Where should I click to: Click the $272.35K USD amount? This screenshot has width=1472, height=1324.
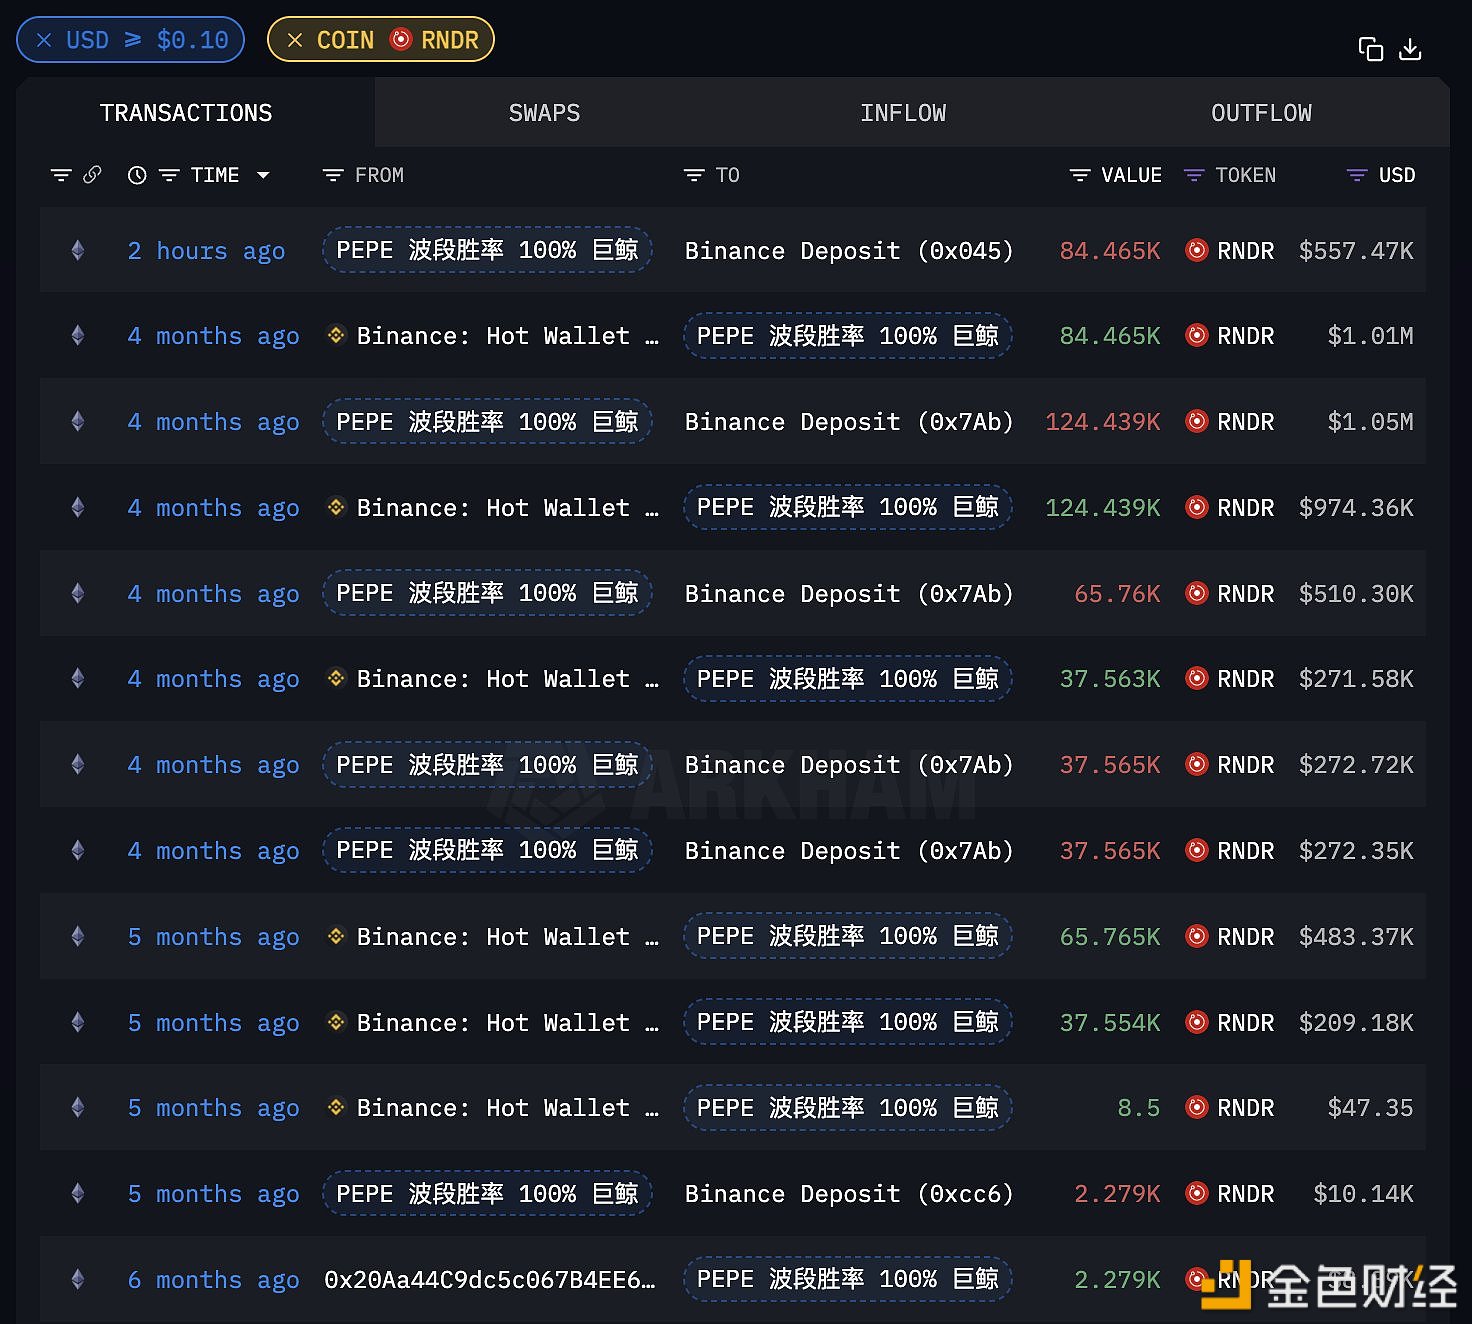pyautogui.click(x=1356, y=851)
